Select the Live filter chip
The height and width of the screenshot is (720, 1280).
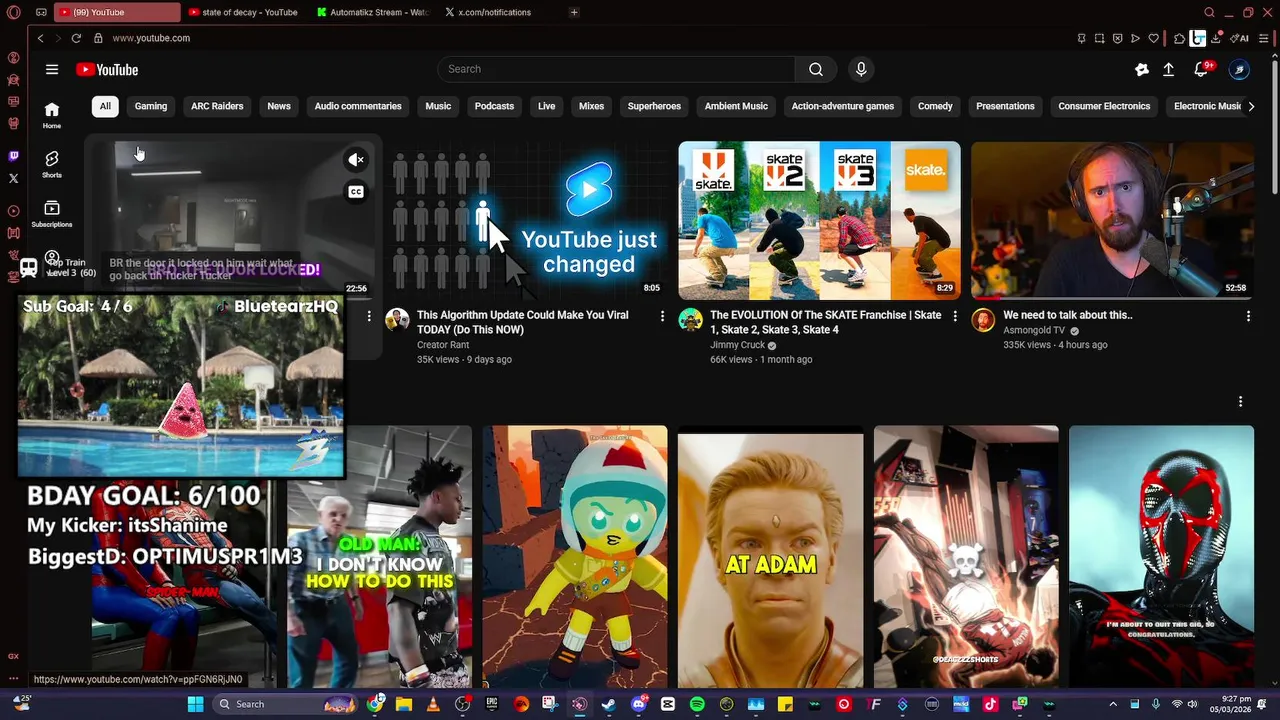[x=546, y=106]
